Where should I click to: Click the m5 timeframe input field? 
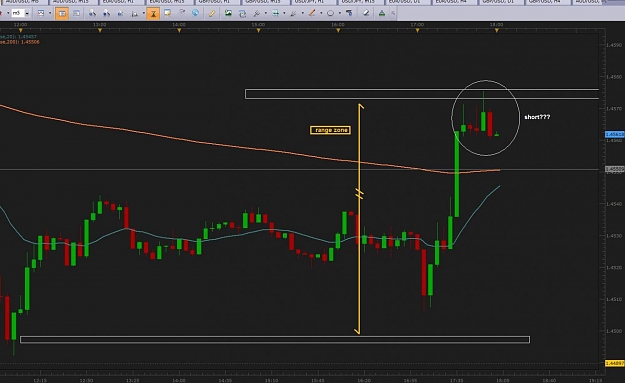18,13
